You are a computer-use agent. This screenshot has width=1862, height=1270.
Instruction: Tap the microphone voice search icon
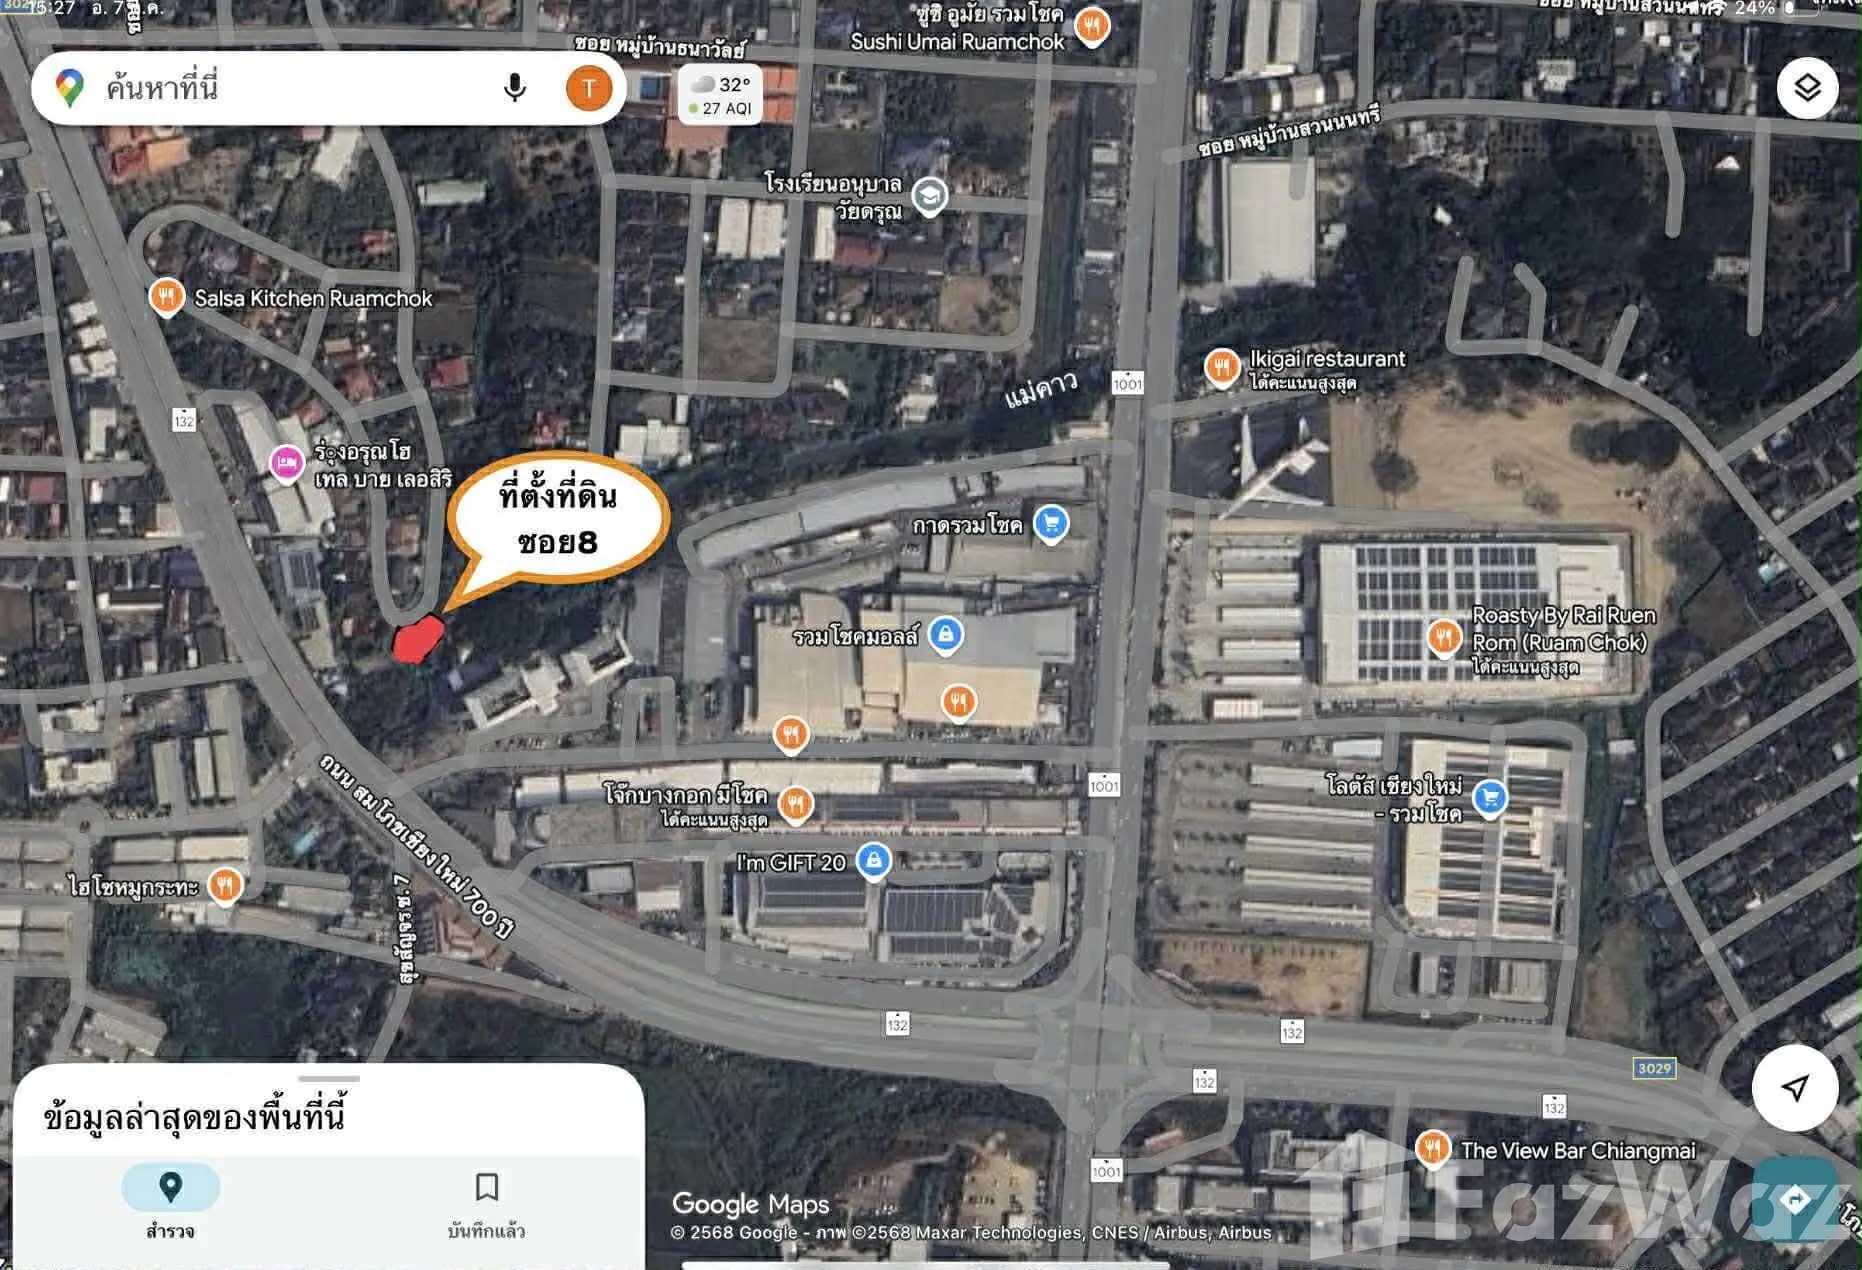tap(514, 88)
